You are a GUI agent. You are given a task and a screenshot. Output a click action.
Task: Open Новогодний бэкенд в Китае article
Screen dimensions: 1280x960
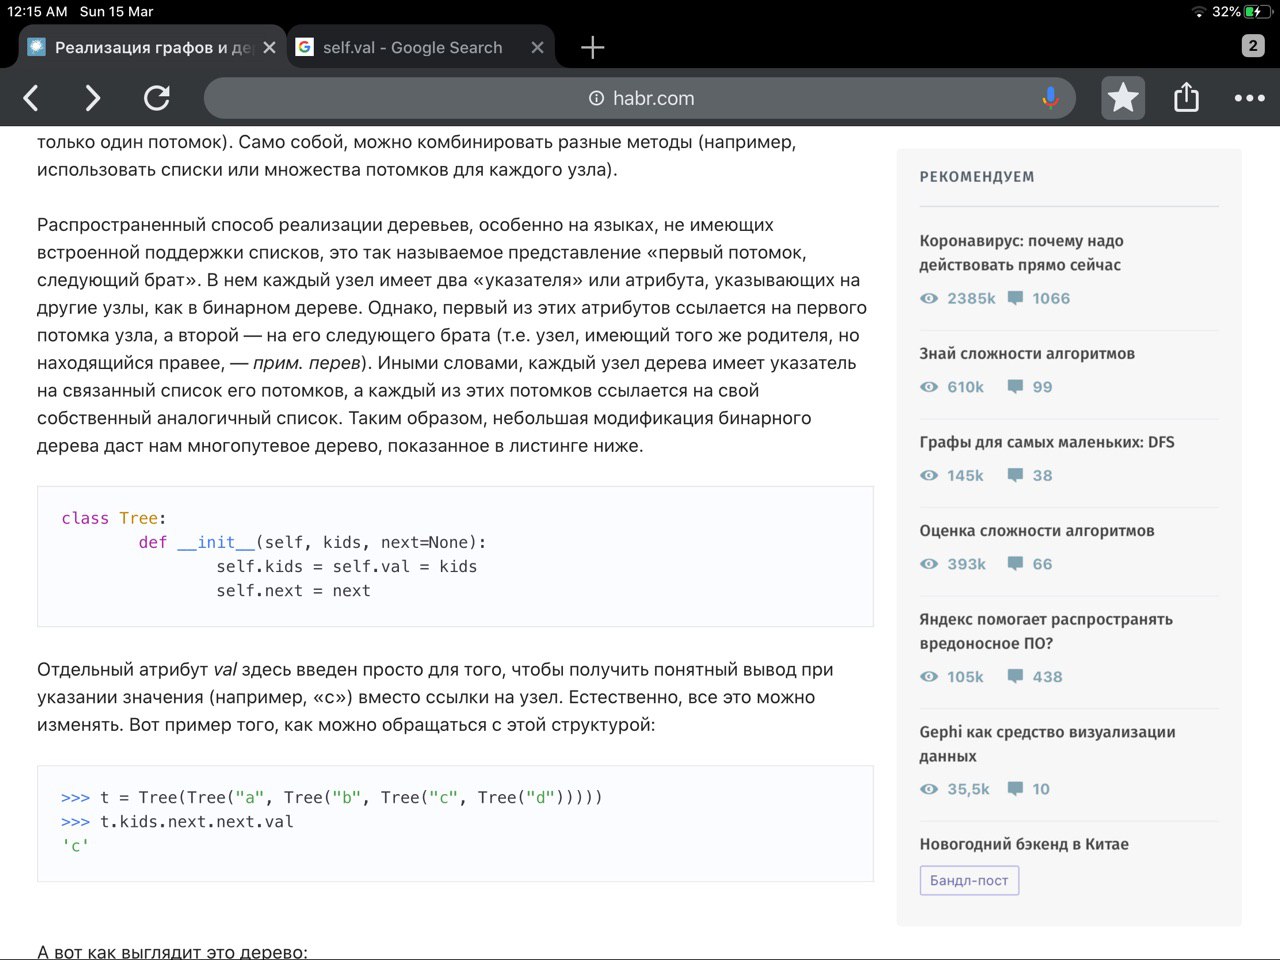pyautogui.click(x=1024, y=844)
